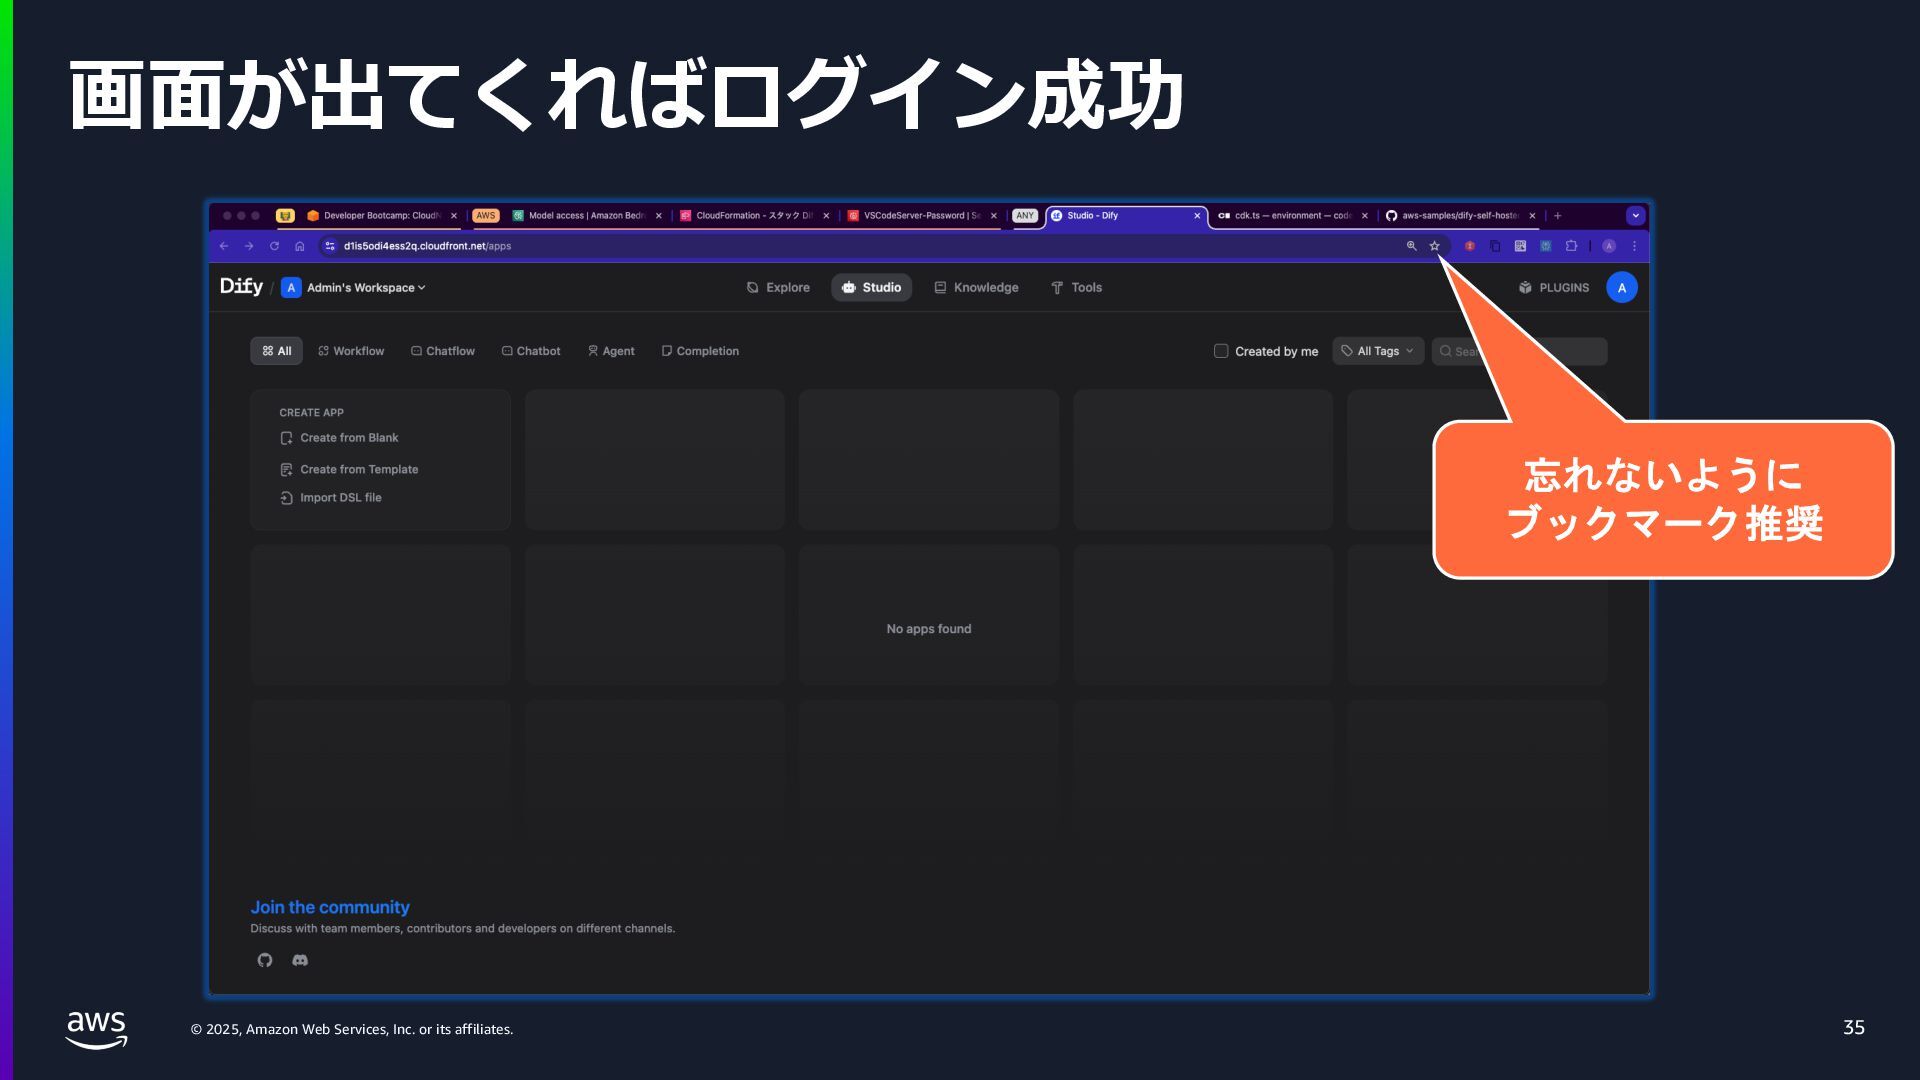Screen dimensions: 1920x1080
Task: Open the Discord community icon link
Action: tap(300, 960)
